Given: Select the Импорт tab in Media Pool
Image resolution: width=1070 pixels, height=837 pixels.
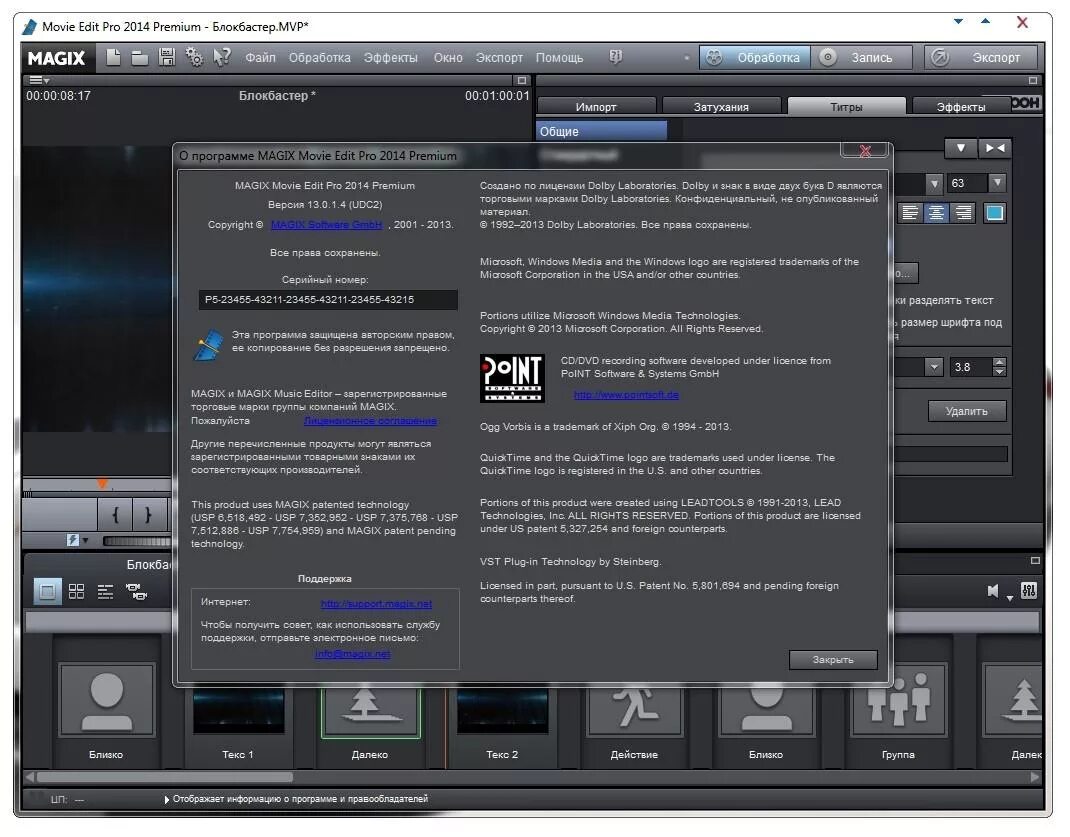Looking at the screenshot, I should (596, 106).
